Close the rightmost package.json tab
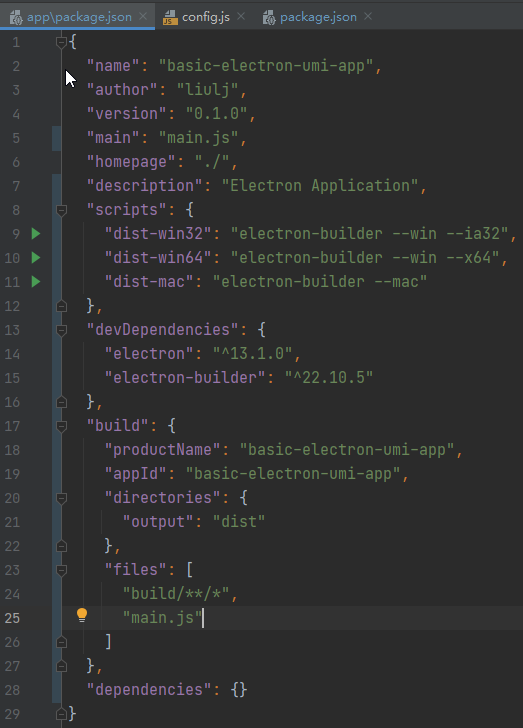Image resolution: width=523 pixels, height=728 pixels. point(368,16)
